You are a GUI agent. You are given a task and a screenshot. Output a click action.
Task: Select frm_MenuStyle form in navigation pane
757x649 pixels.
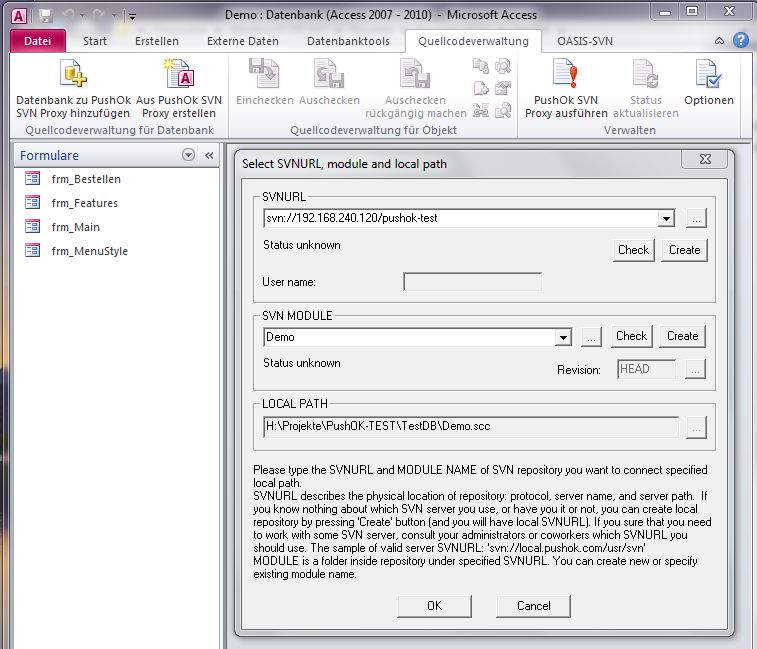[89, 251]
